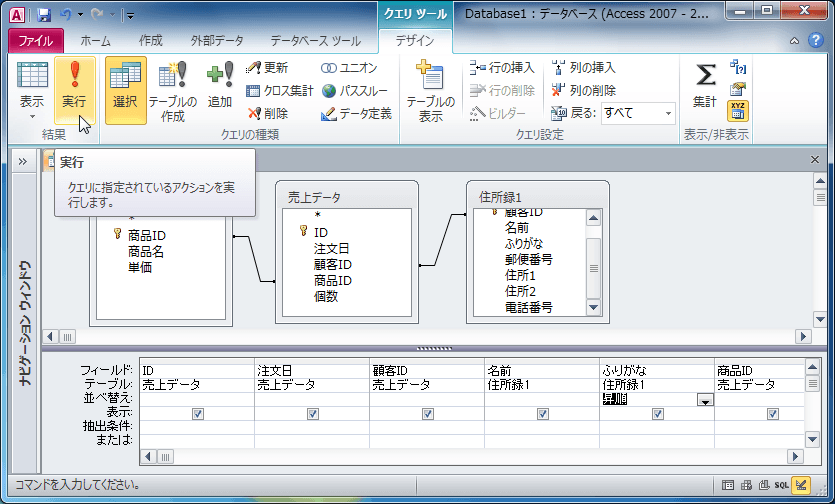Select the デザイン ribbon tab
Viewport: 835px width, 504px height.
tap(415, 40)
